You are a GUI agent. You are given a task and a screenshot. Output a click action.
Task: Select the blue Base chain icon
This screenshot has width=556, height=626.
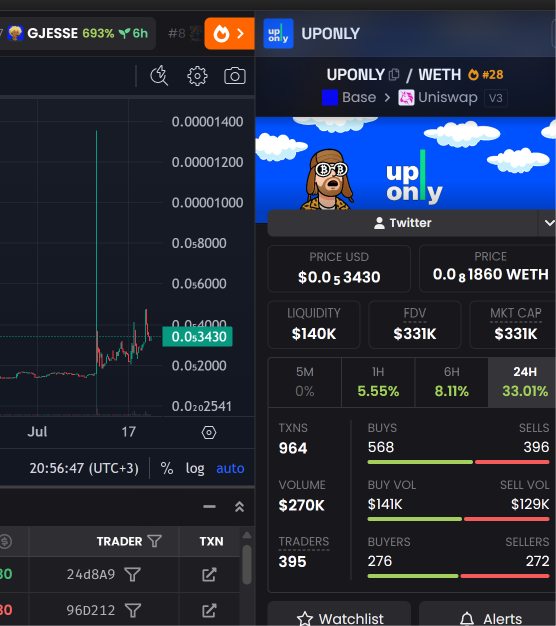tap(330, 98)
